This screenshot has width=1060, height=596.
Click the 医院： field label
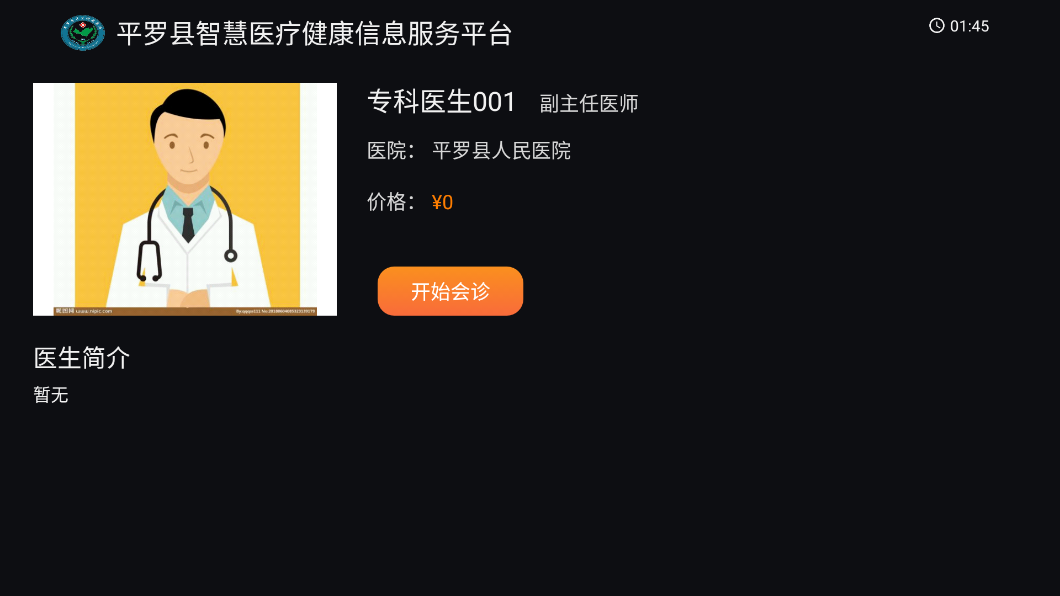(x=390, y=150)
